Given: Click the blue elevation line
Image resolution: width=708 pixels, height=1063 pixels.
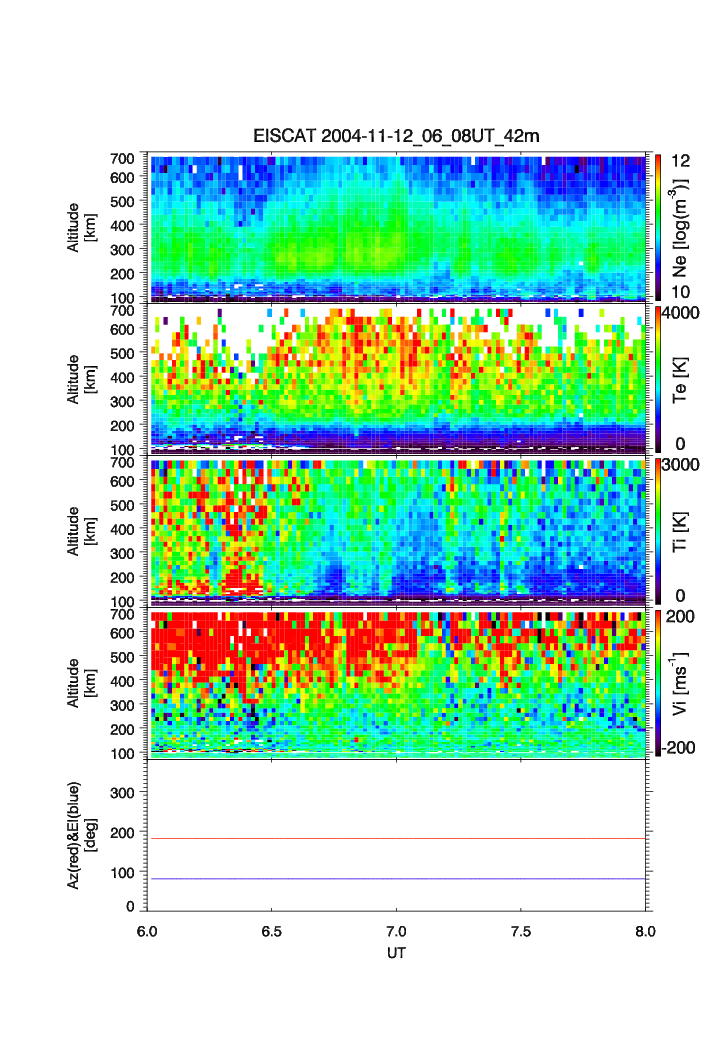Looking at the screenshot, I should coord(397,879).
